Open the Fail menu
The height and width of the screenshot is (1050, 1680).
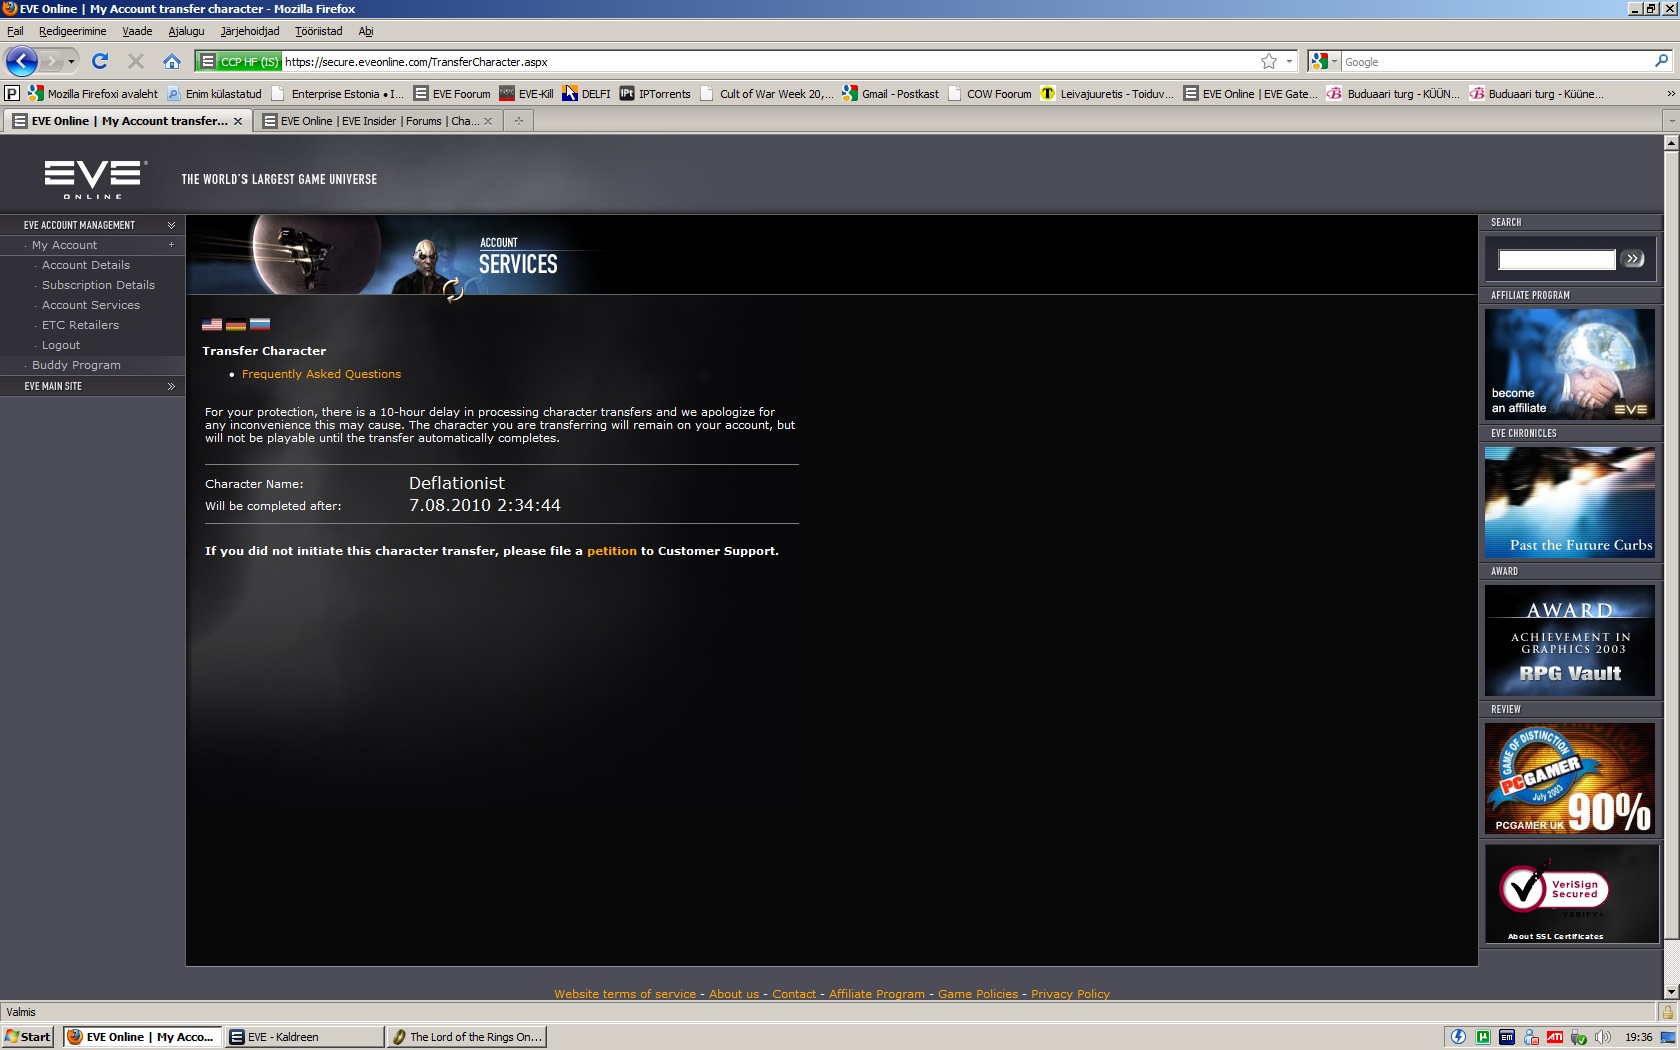[15, 31]
